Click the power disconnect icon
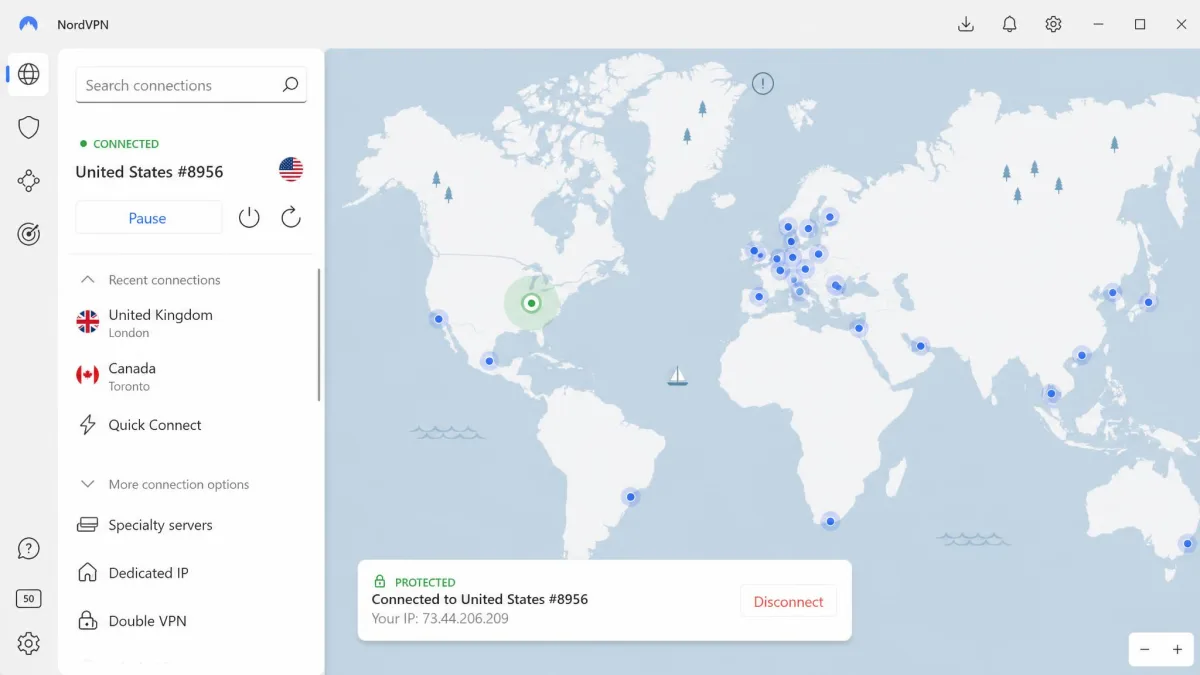This screenshot has height=675, width=1200. tap(249, 217)
